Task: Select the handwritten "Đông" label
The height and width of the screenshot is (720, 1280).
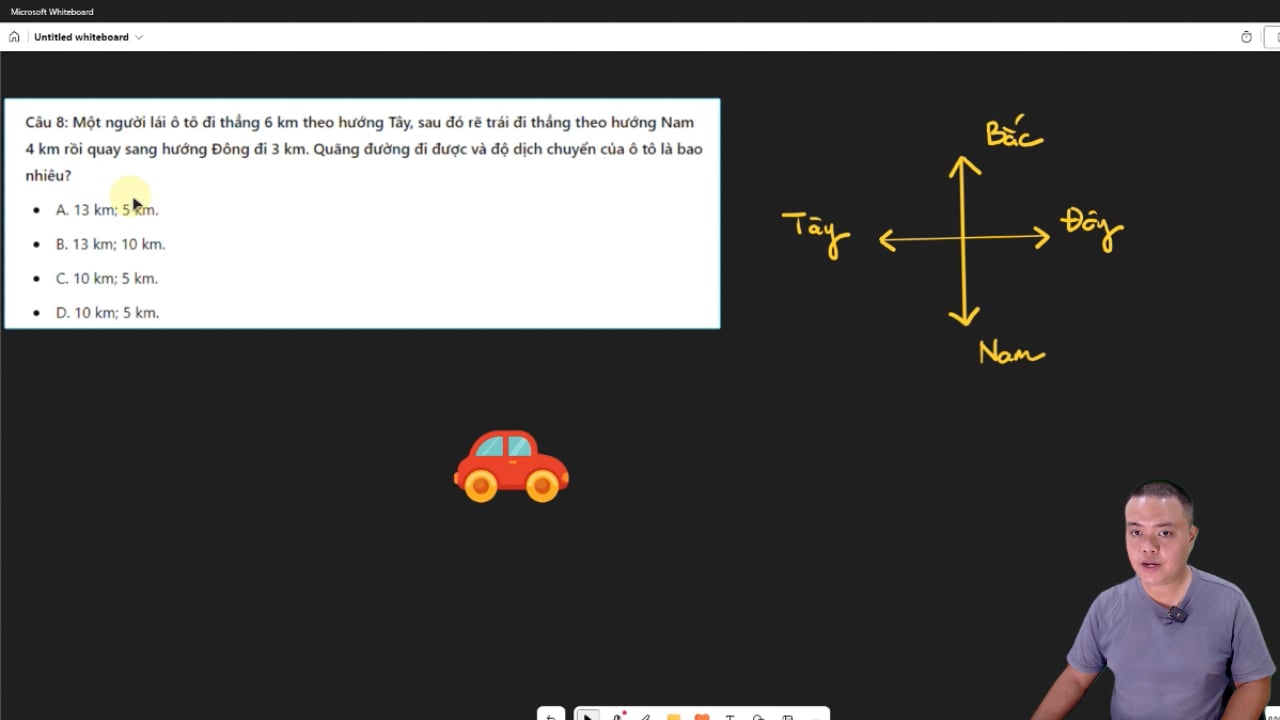Action: pyautogui.click(x=1092, y=228)
